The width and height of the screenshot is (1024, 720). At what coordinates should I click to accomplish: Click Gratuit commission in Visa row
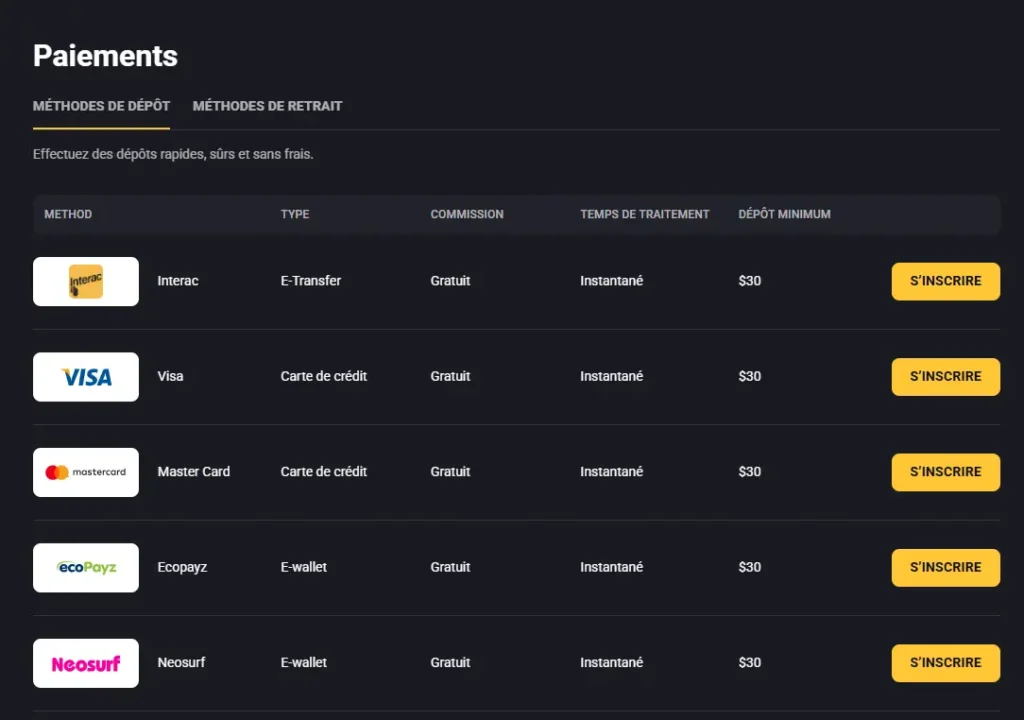point(450,376)
